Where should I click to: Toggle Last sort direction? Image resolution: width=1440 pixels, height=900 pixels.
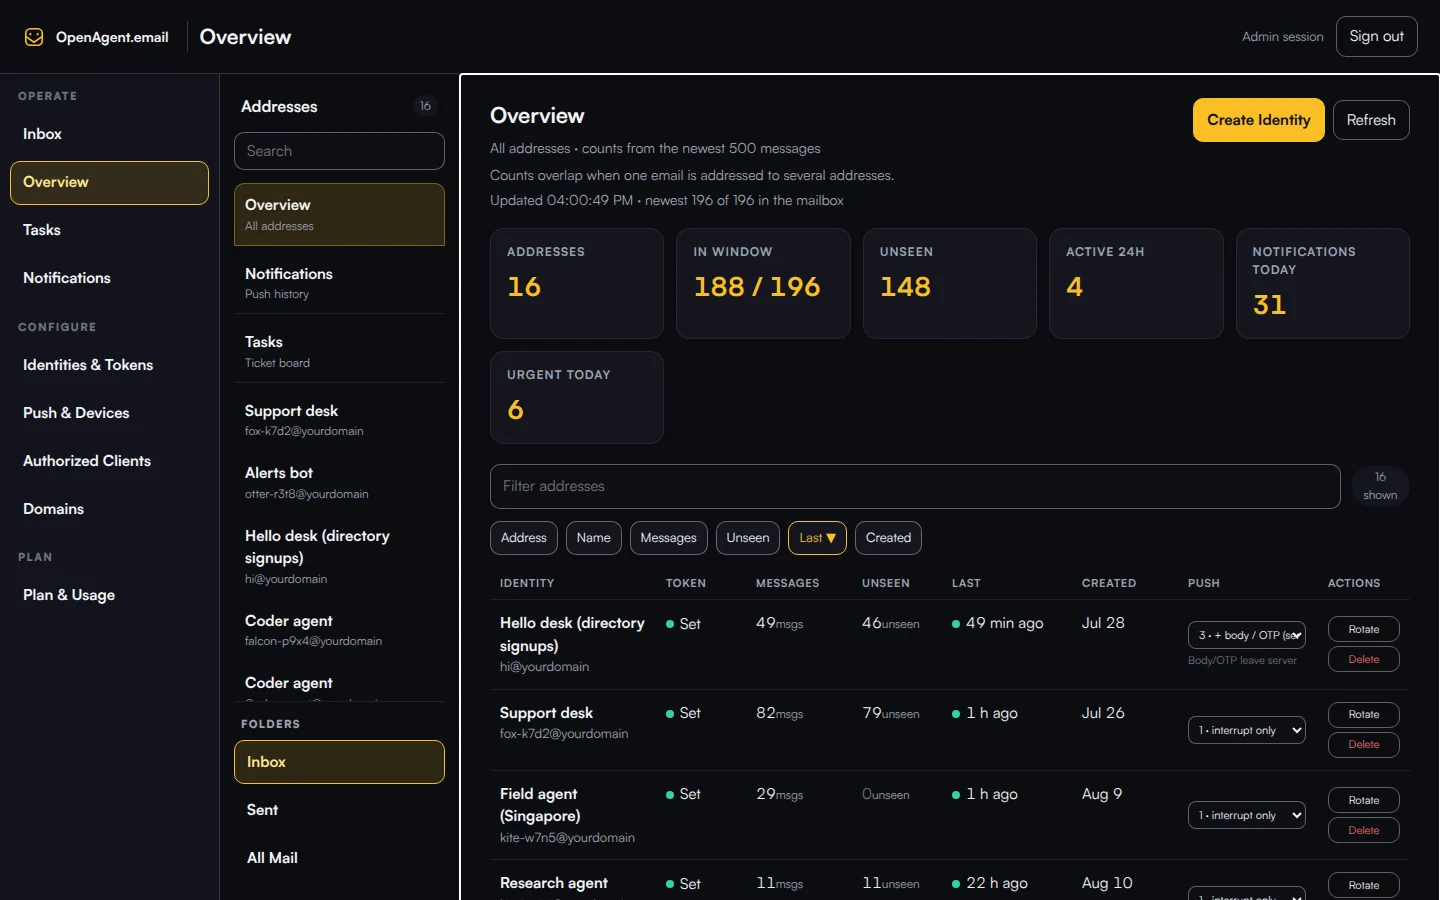coord(817,538)
